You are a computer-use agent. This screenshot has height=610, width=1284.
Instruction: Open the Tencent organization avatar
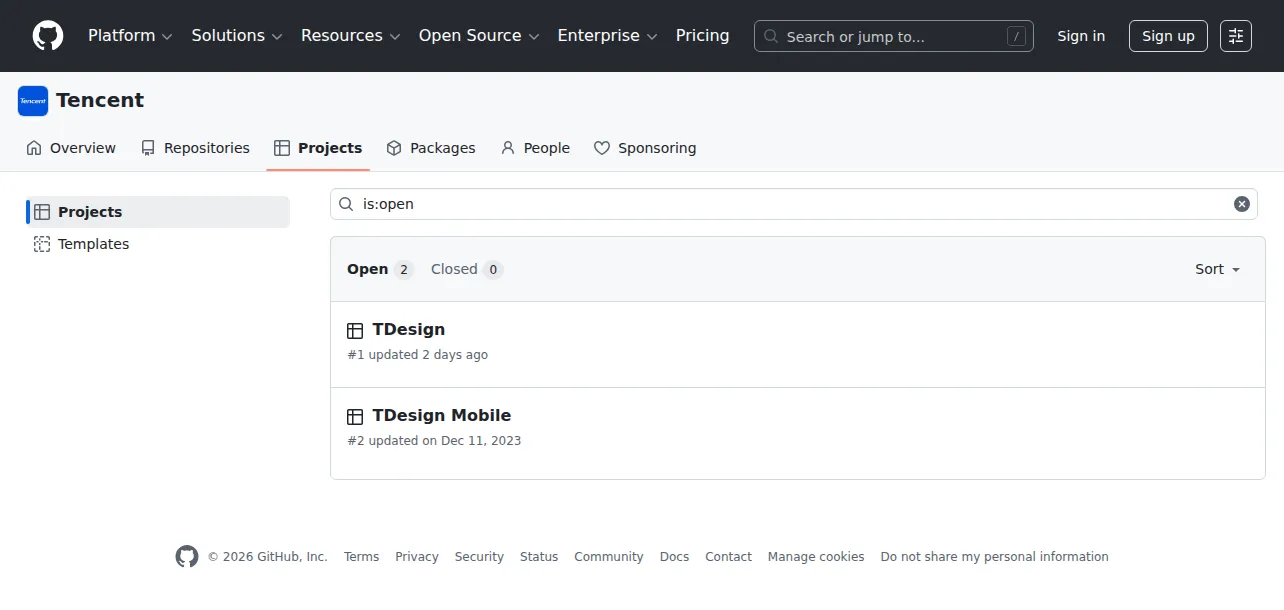click(x=33, y=101)
